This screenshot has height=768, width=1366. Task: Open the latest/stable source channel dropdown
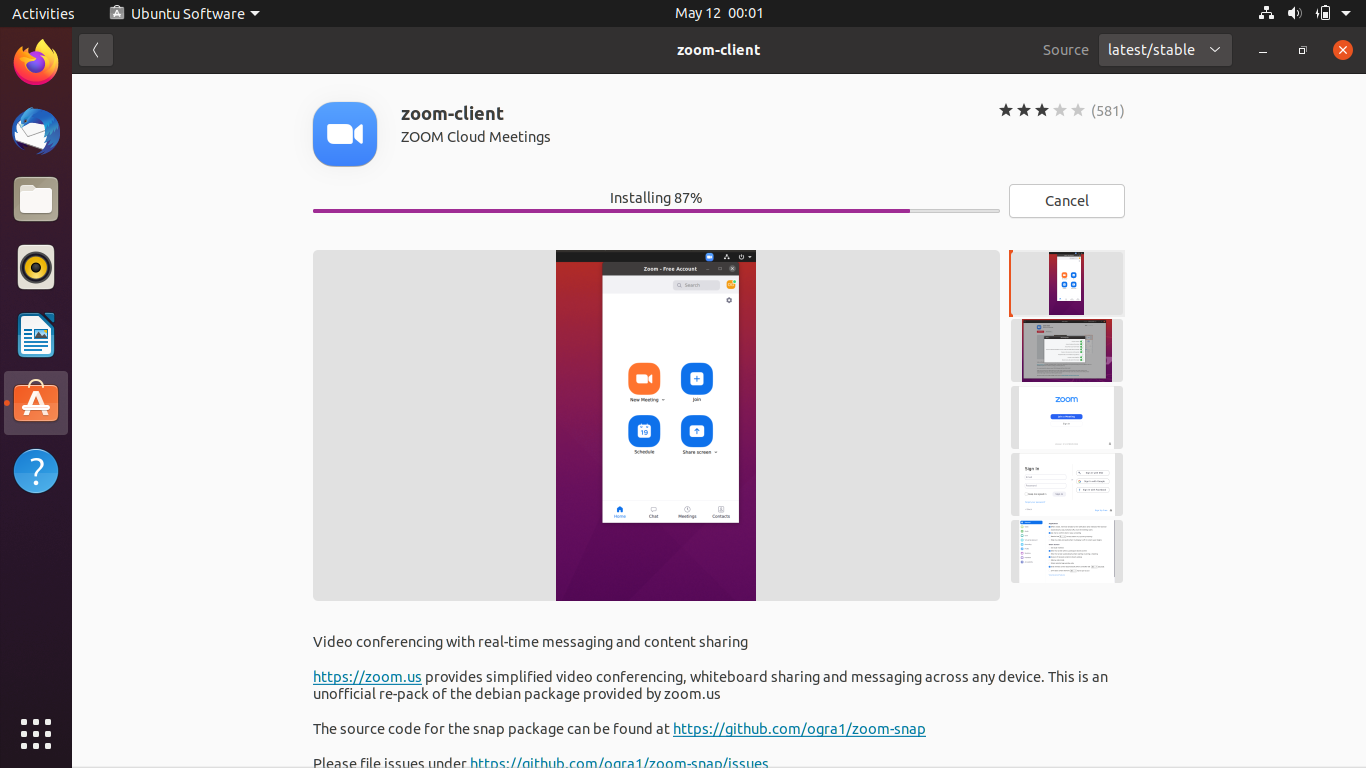tap(1164, 49)
